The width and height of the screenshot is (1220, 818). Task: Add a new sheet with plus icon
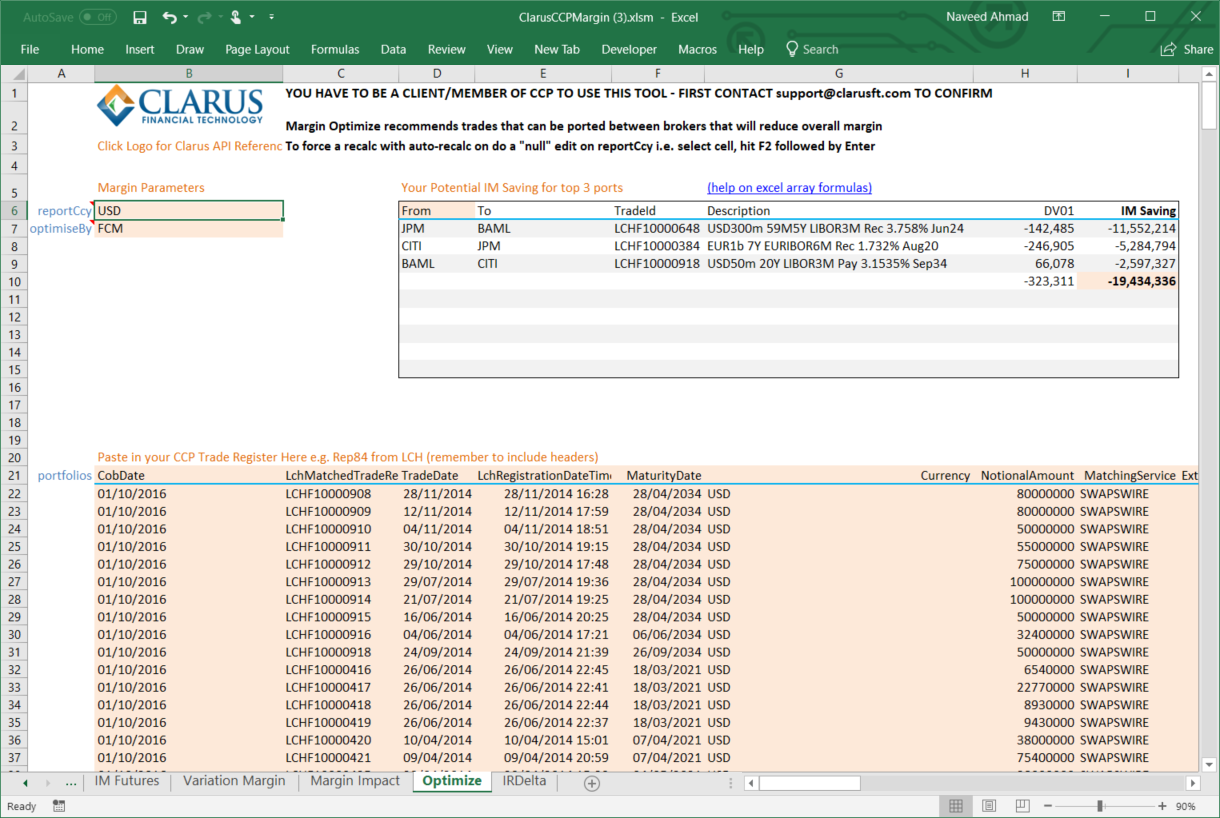click(592, 783)
